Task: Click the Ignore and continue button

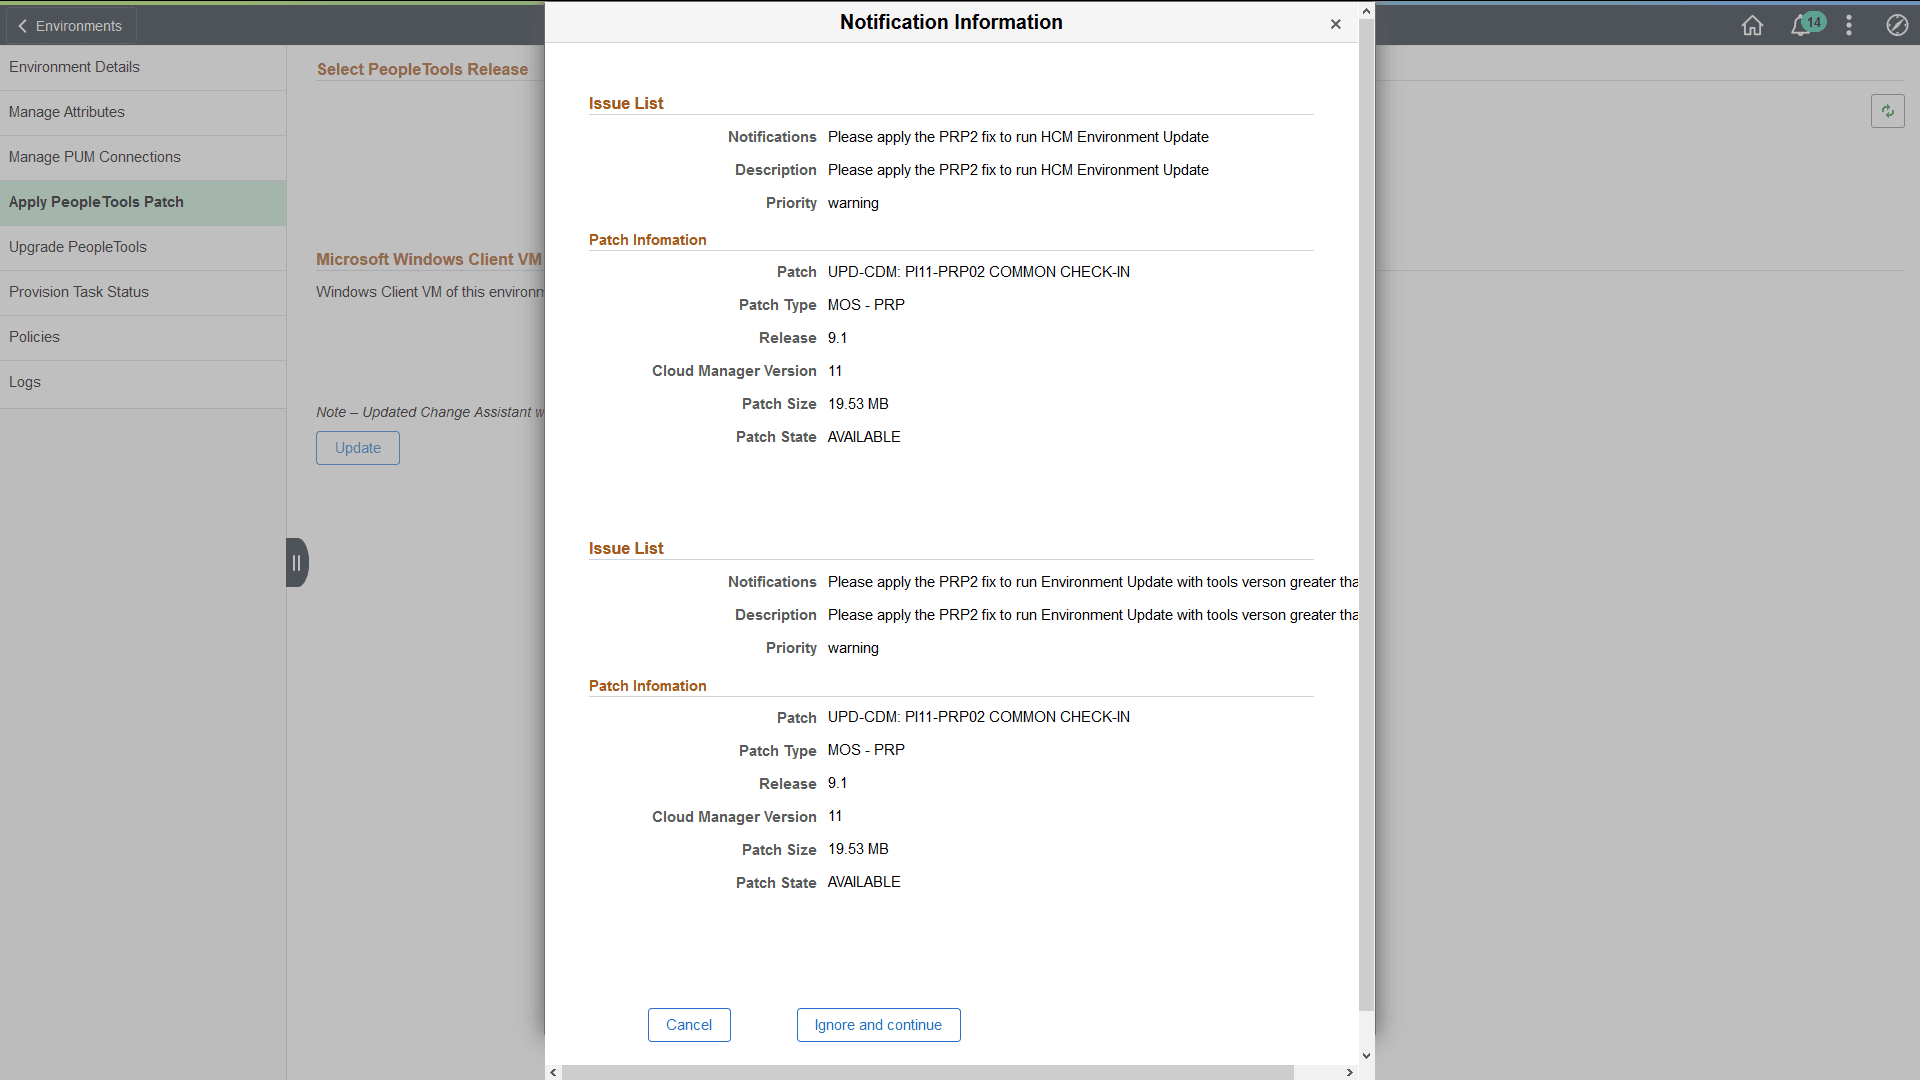Action: pos(878,1025)
